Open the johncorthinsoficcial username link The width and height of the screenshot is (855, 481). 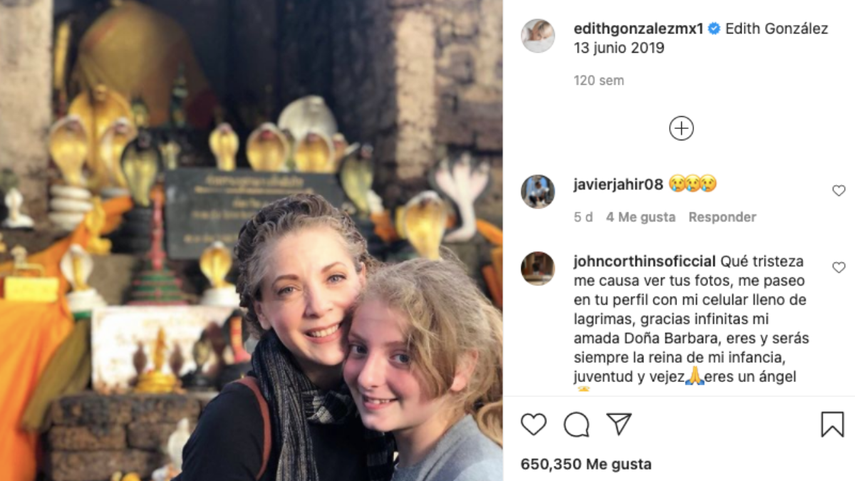click(x=644, y=261)
